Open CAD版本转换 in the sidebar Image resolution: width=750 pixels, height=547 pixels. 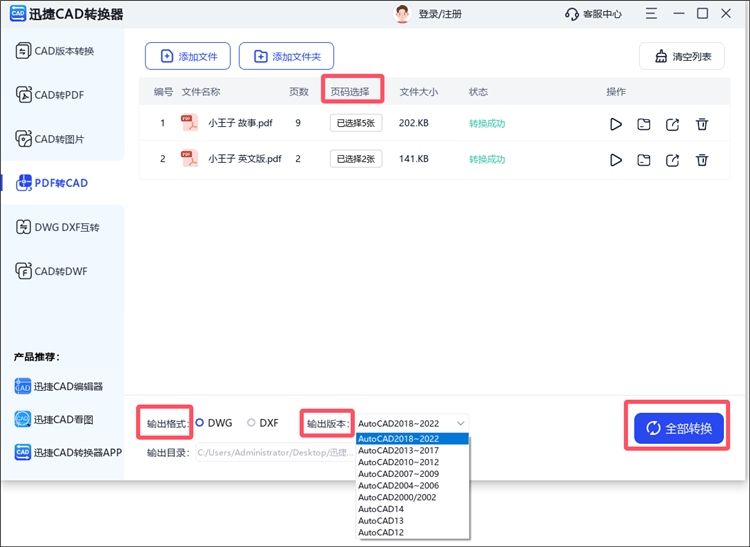[55, 51]
